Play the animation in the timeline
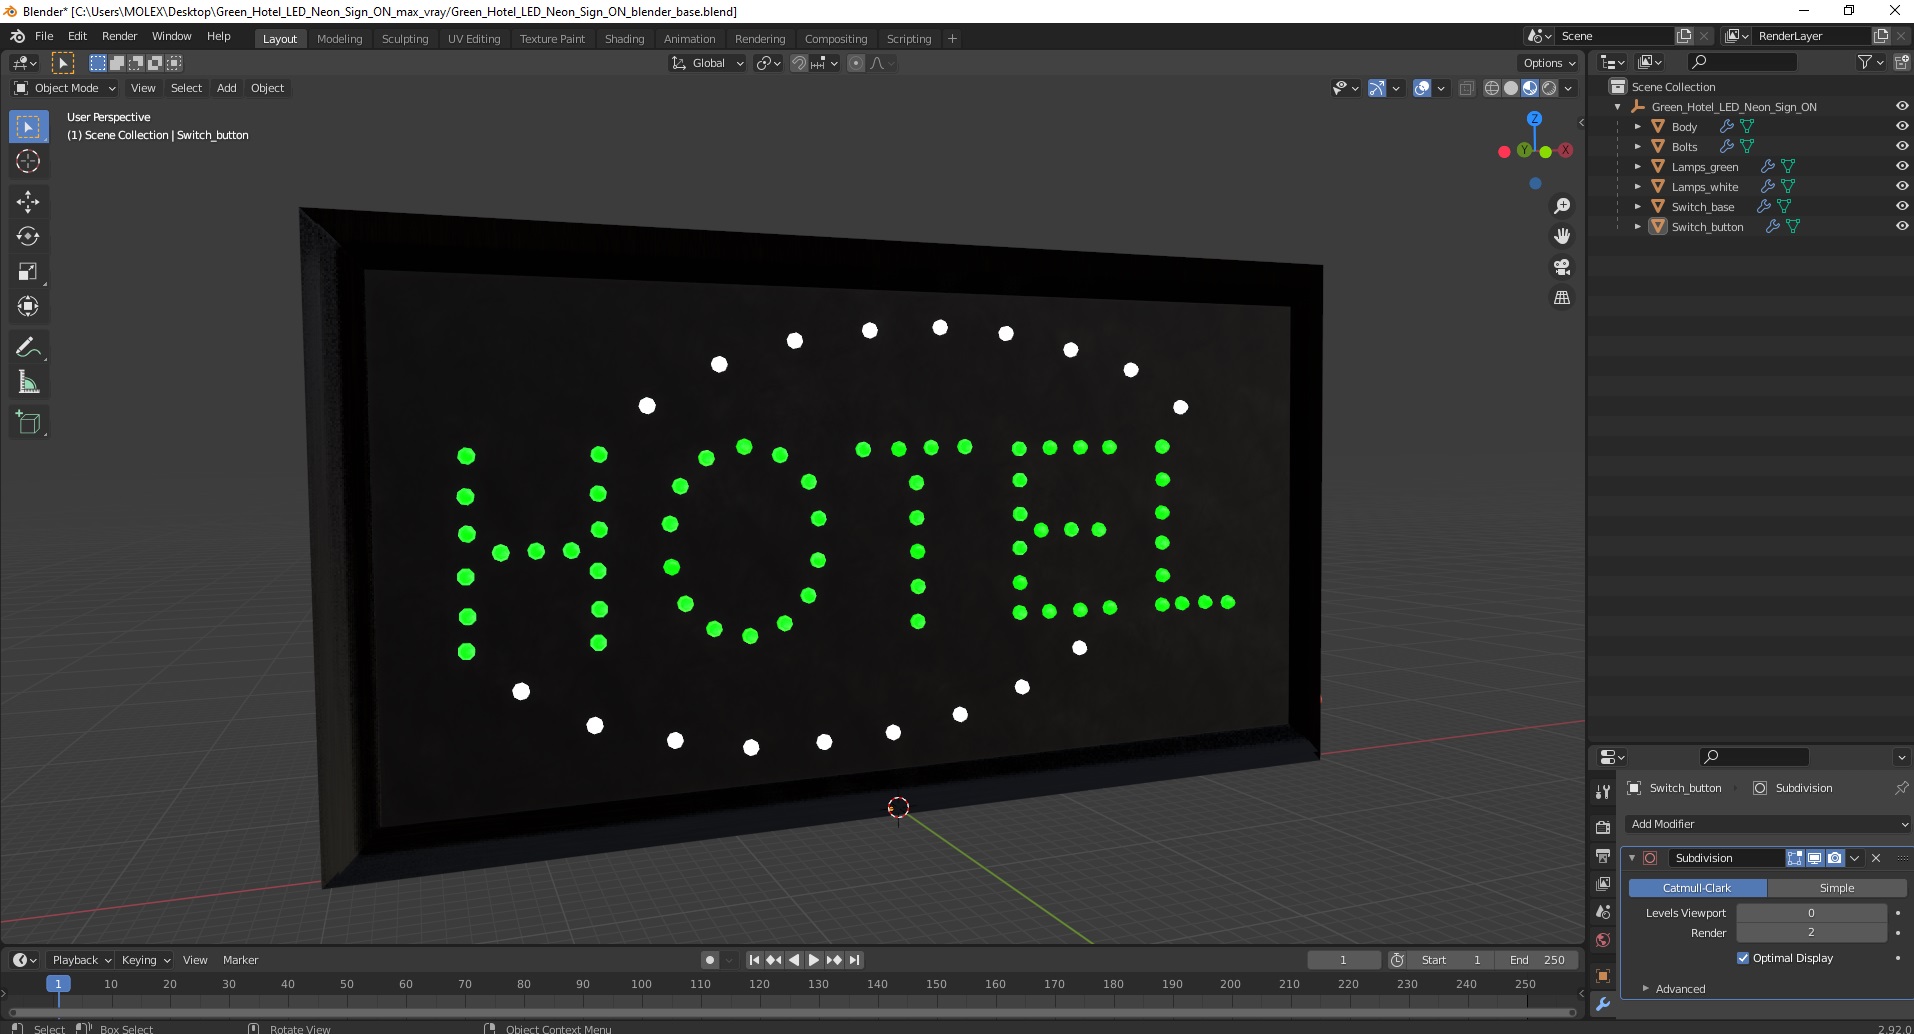 tap(814, 960)
